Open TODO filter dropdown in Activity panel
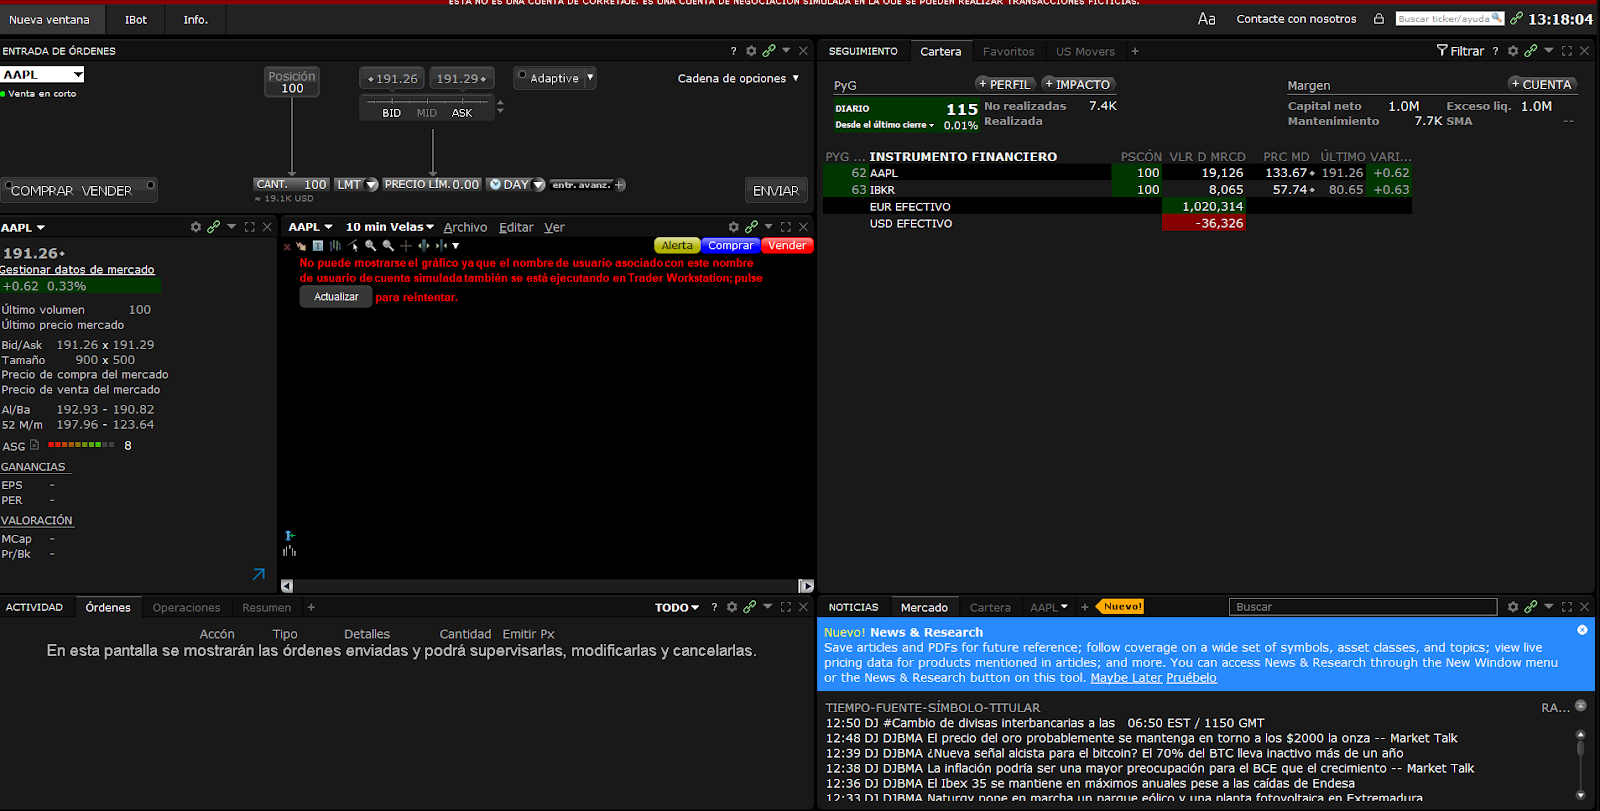This screenshot has width=1600, height=811. (x=677, y=607)
